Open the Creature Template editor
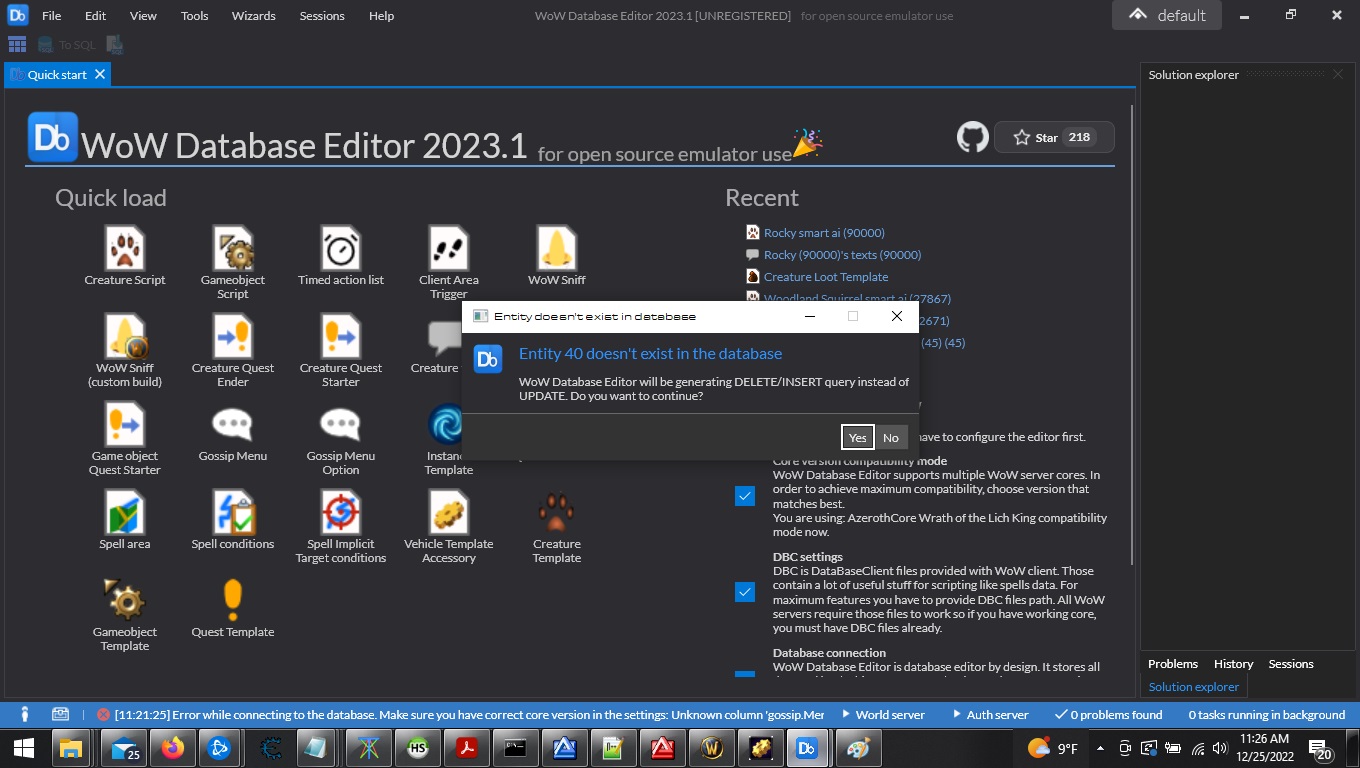This screenshot has width=1360, height=768. coord(557,527)
